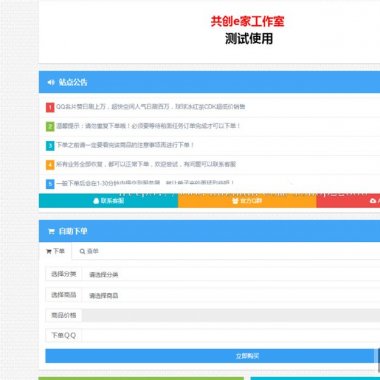Select announcement 1 about QQ名片赞
380x380 pixels.
click(151, 107)
